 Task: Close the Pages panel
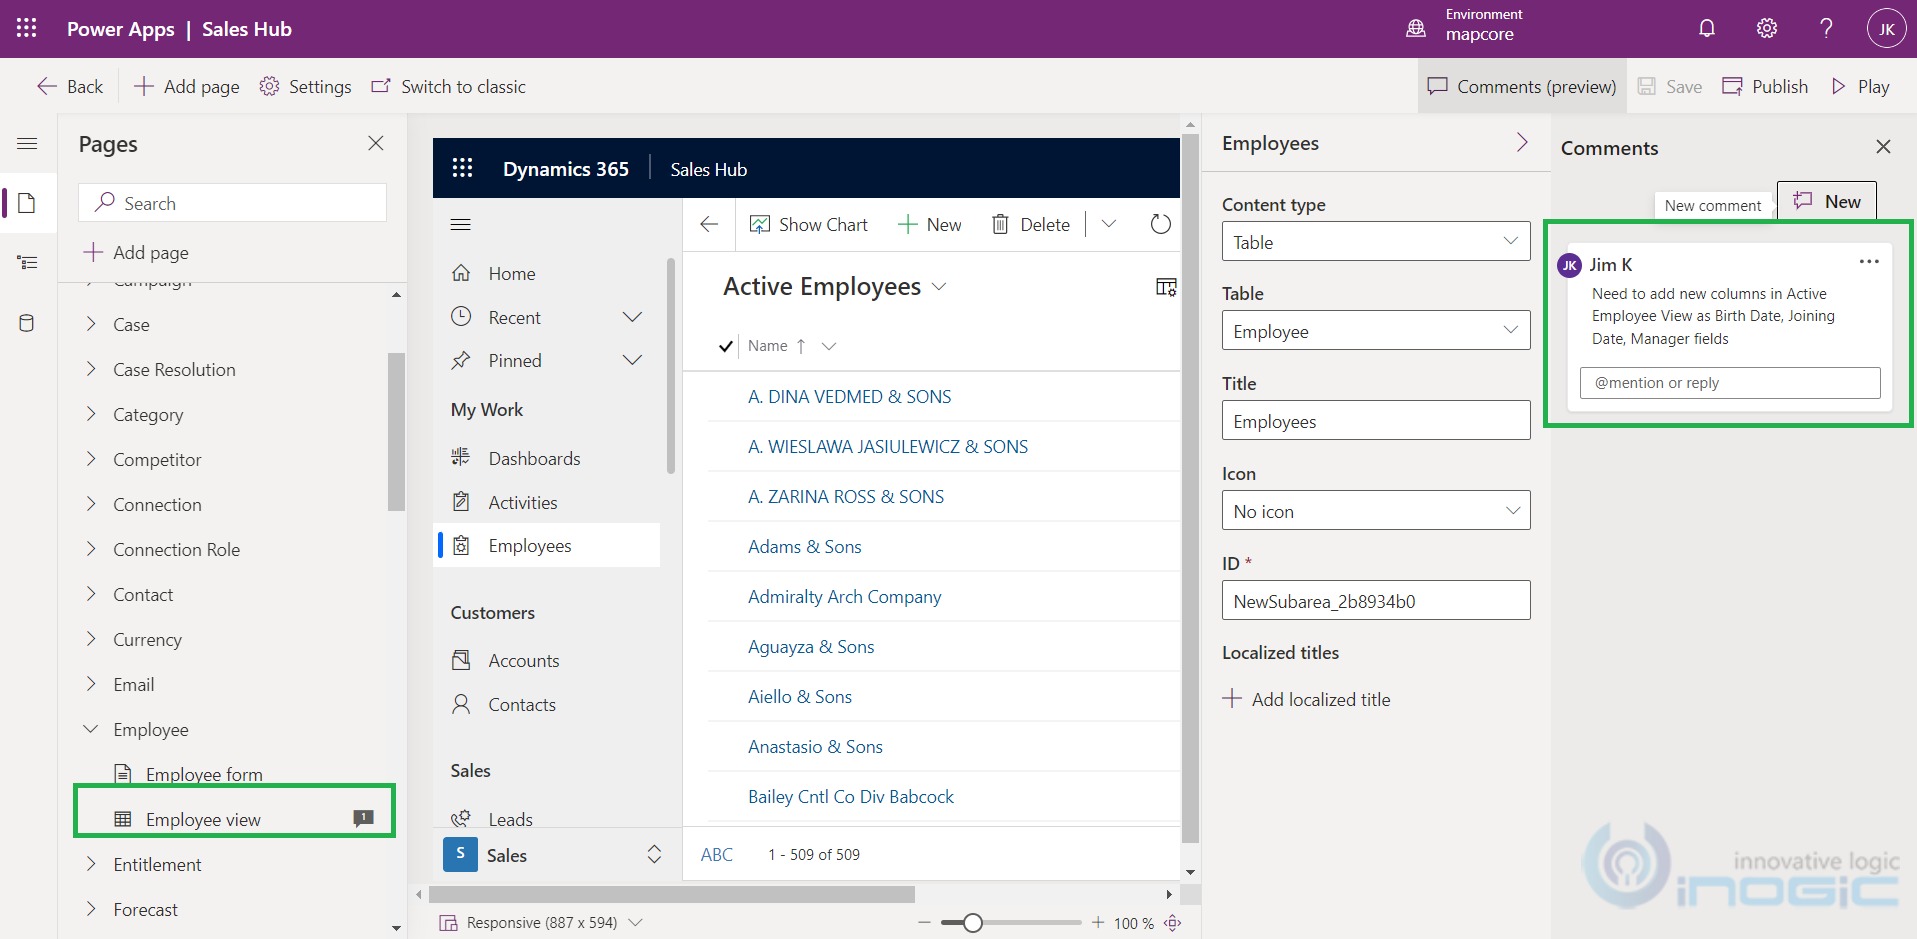click(376, 143)
